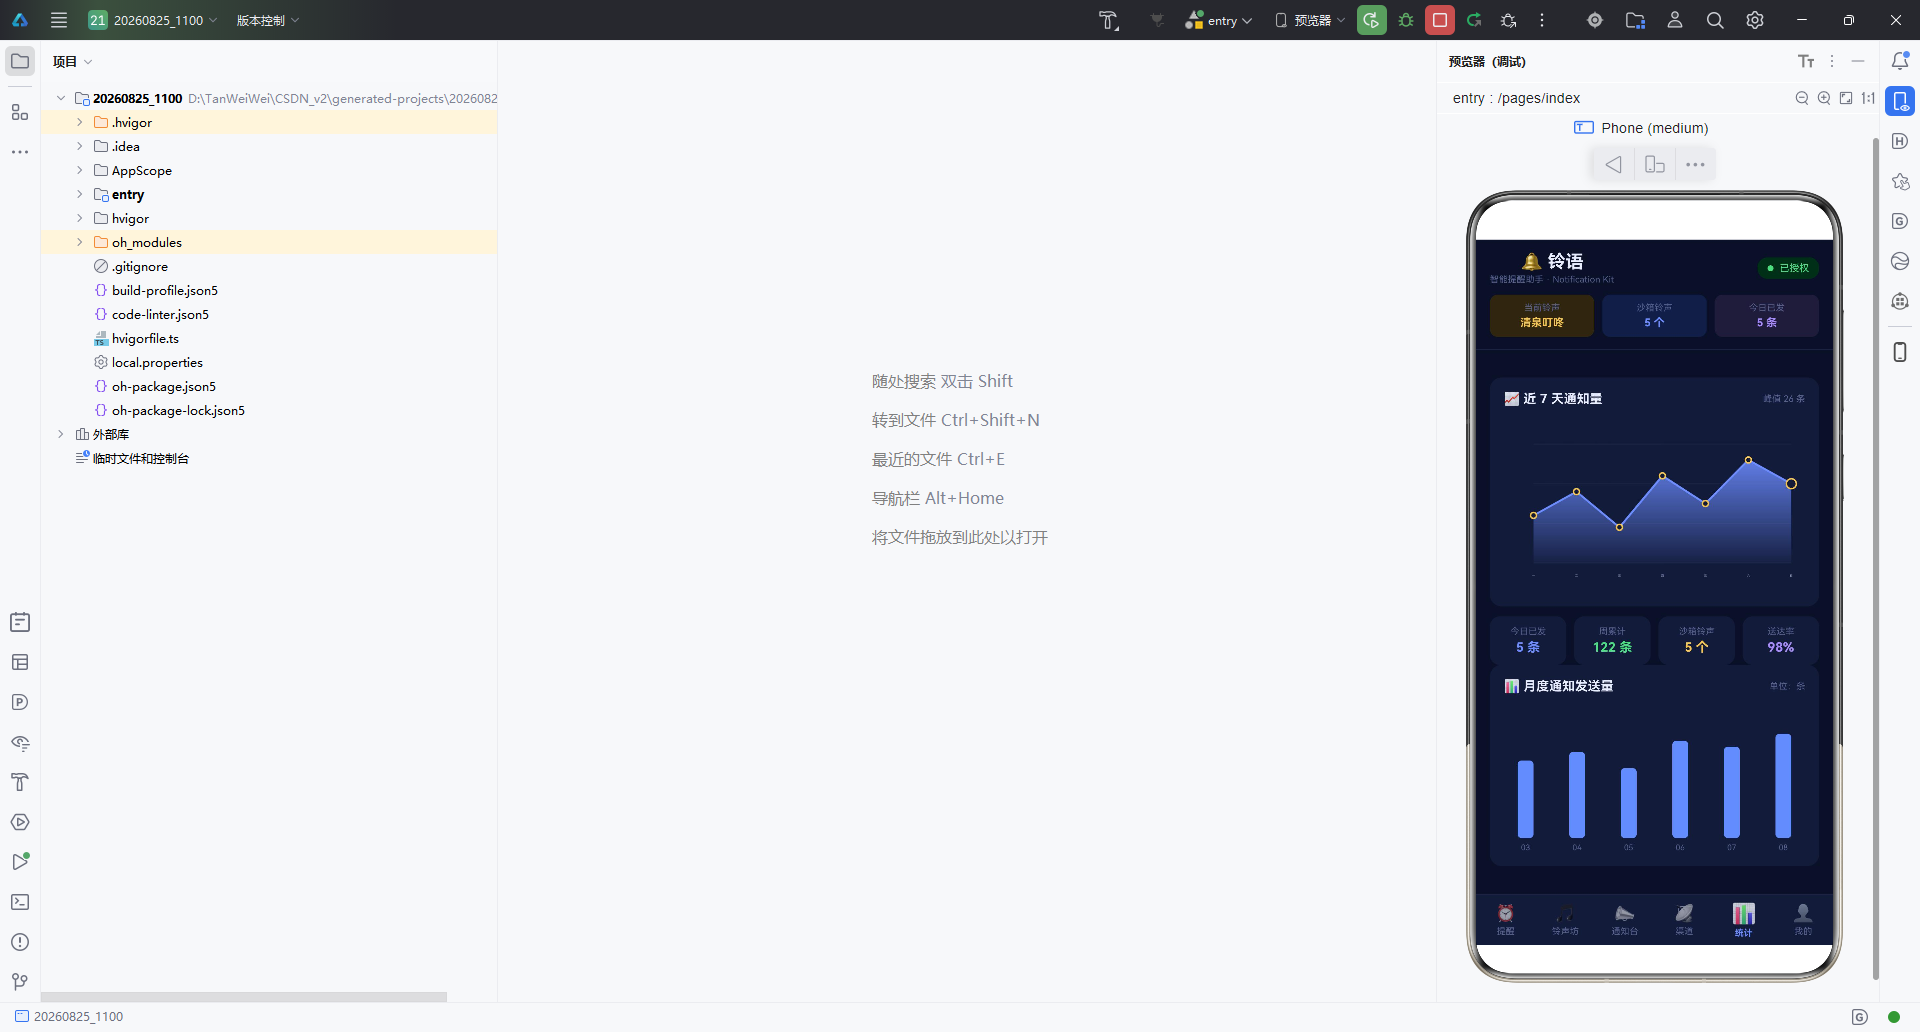Expand the oh_modules folder
1920x1032 pixels.
80,242
